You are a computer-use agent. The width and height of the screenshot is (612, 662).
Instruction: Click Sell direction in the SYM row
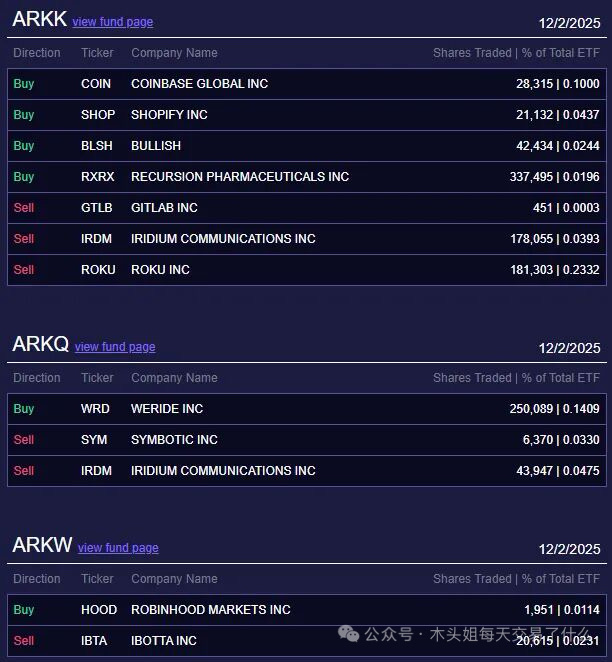pyautogui.click(x=24, y=440)
